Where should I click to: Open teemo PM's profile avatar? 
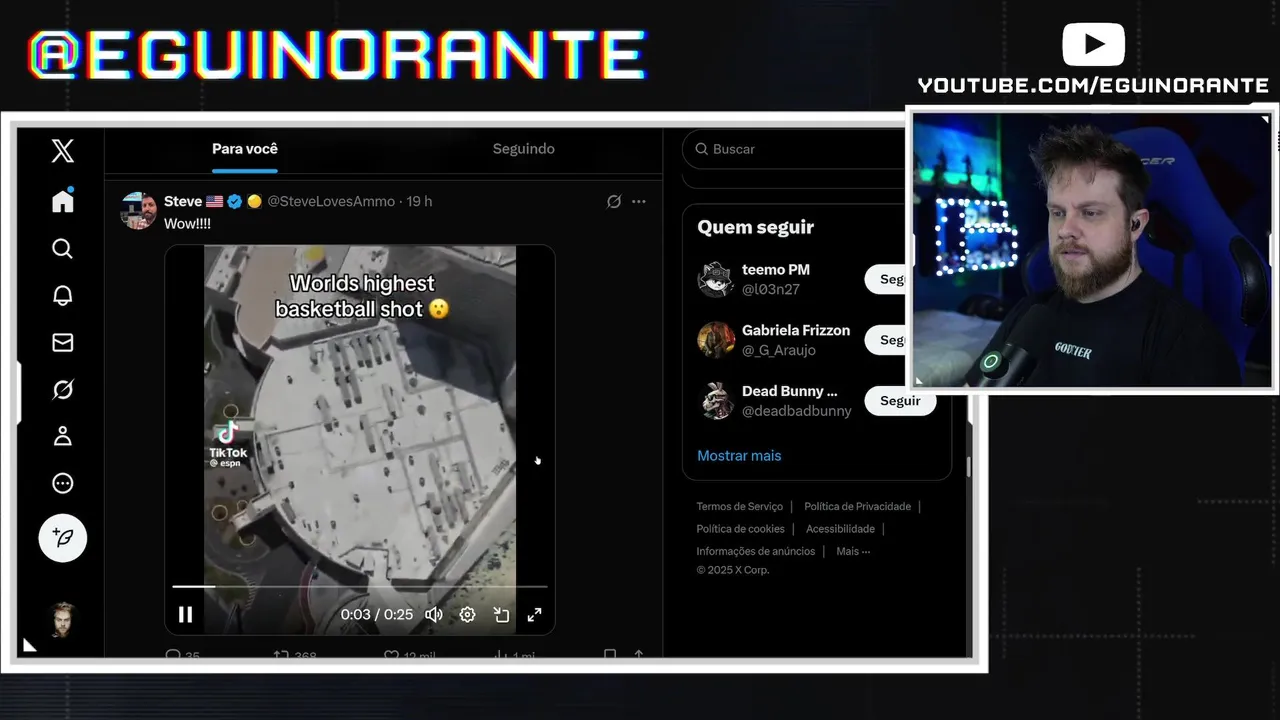(716, 279)
